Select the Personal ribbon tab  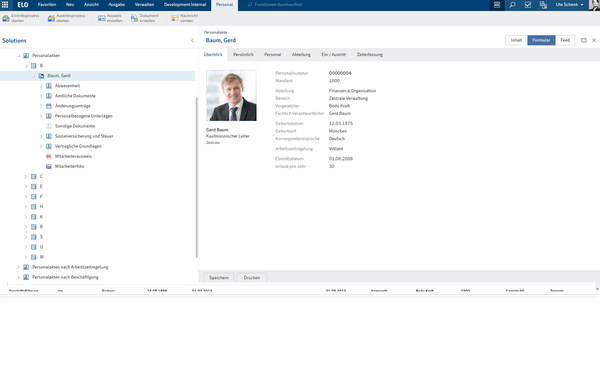pos(224,5)
